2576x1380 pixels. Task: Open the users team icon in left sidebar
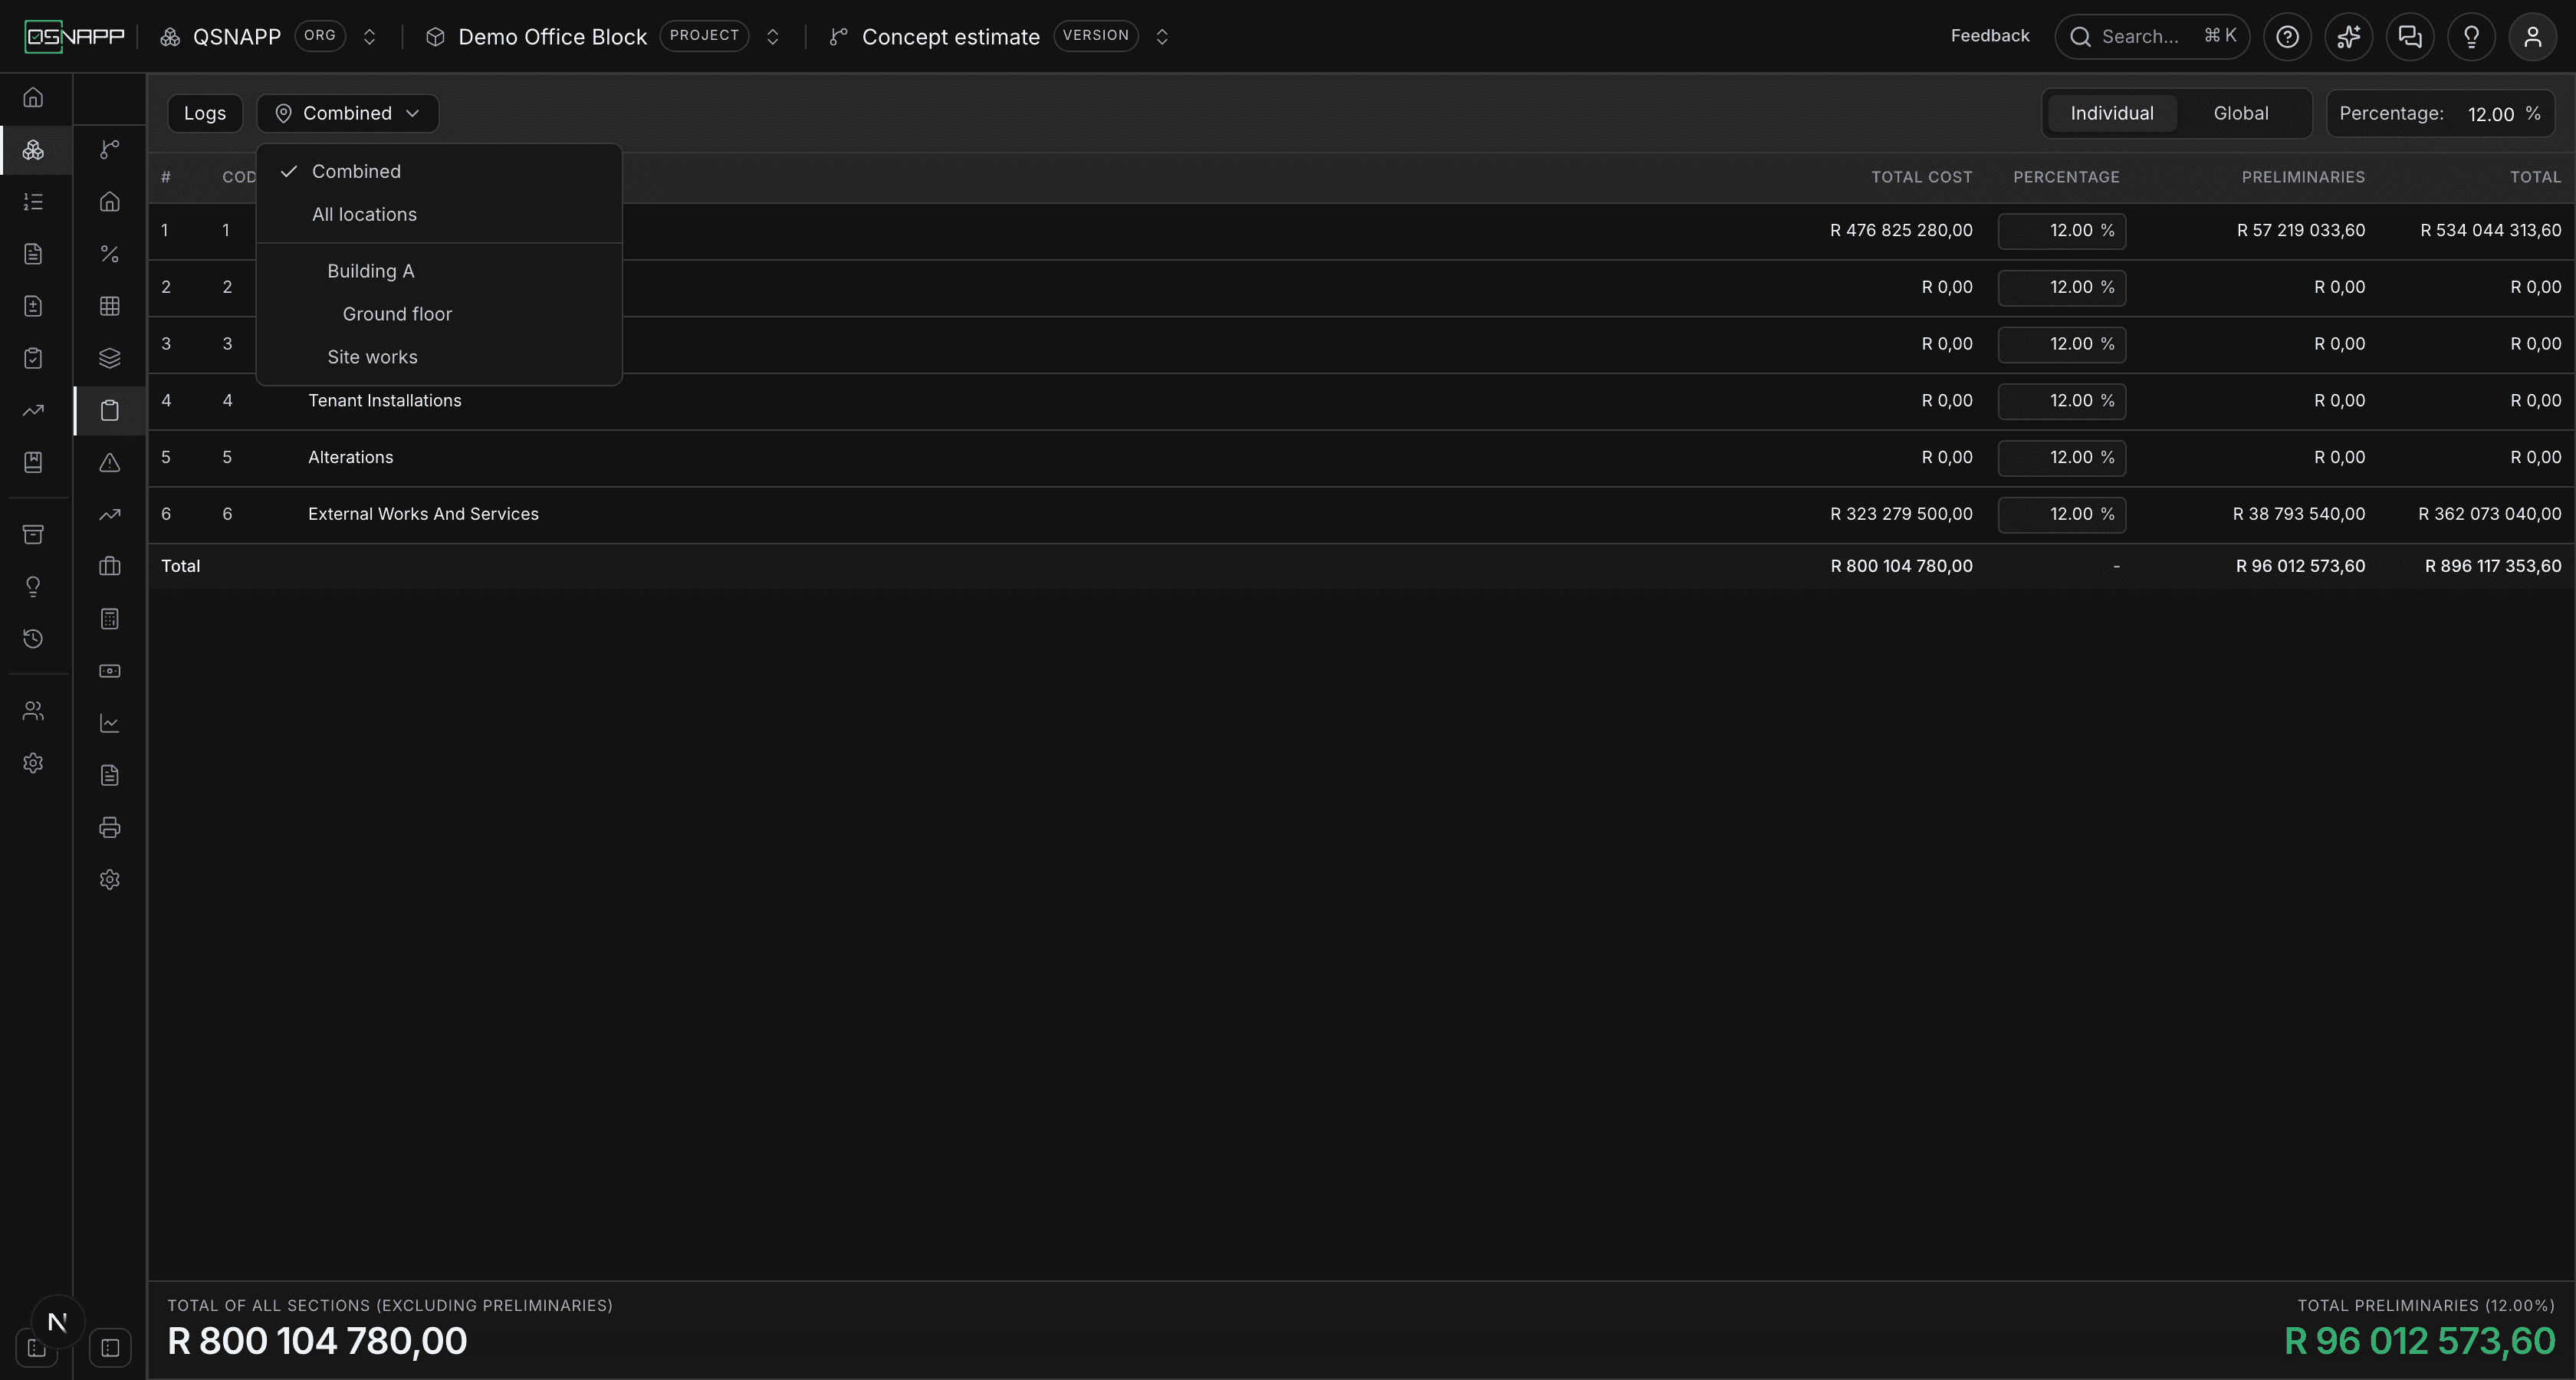tap(33, 711)
